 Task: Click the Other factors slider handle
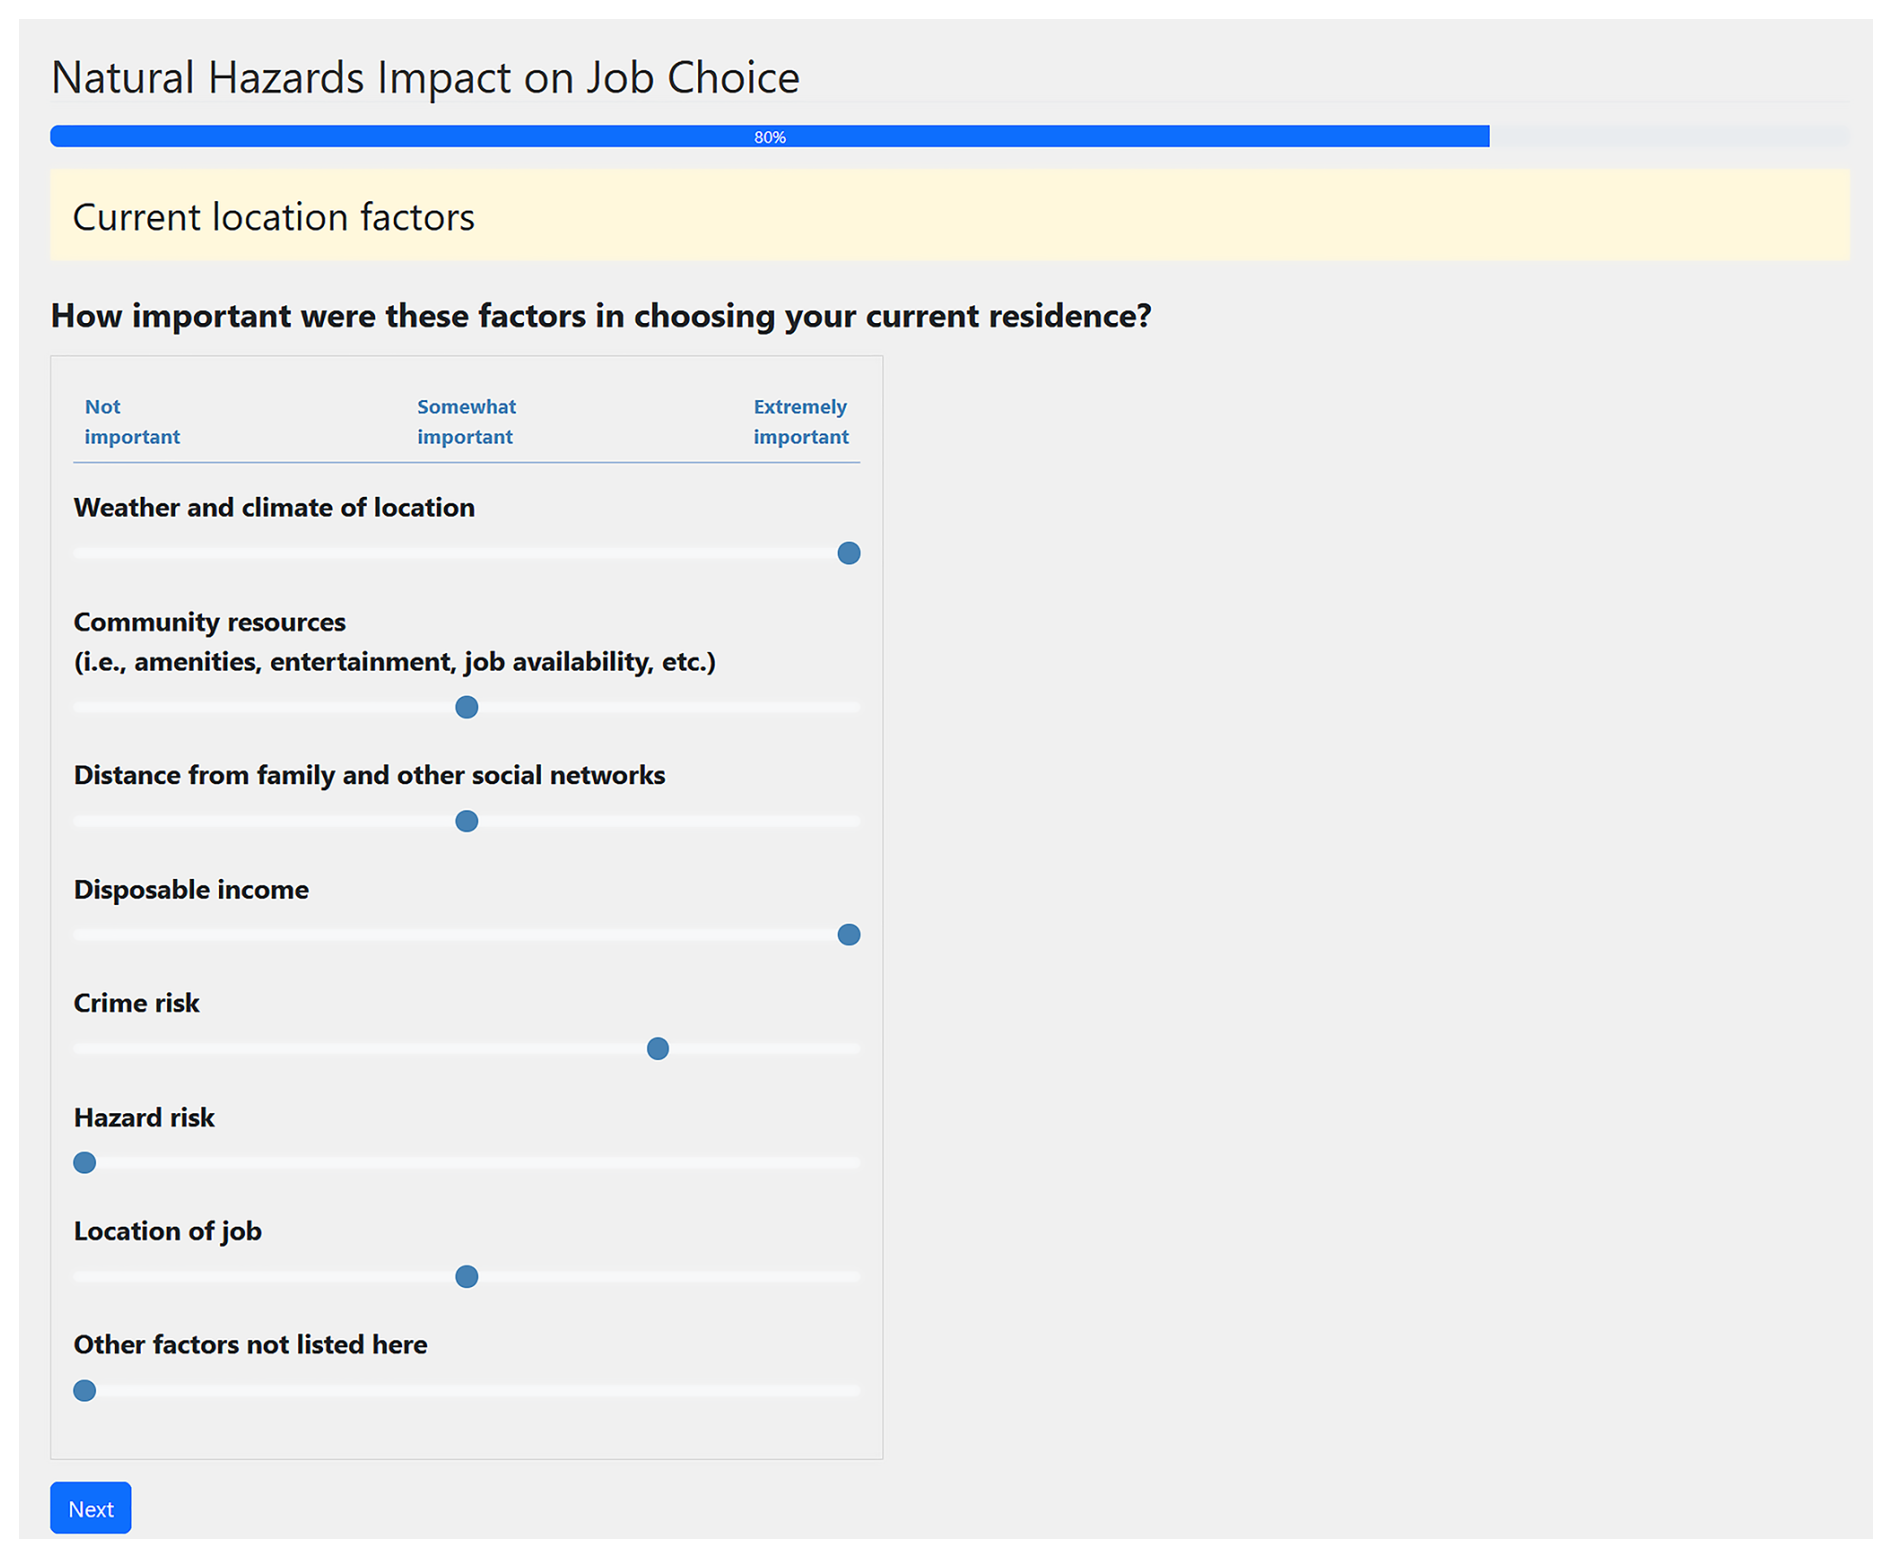click(x=85, y=1391)
